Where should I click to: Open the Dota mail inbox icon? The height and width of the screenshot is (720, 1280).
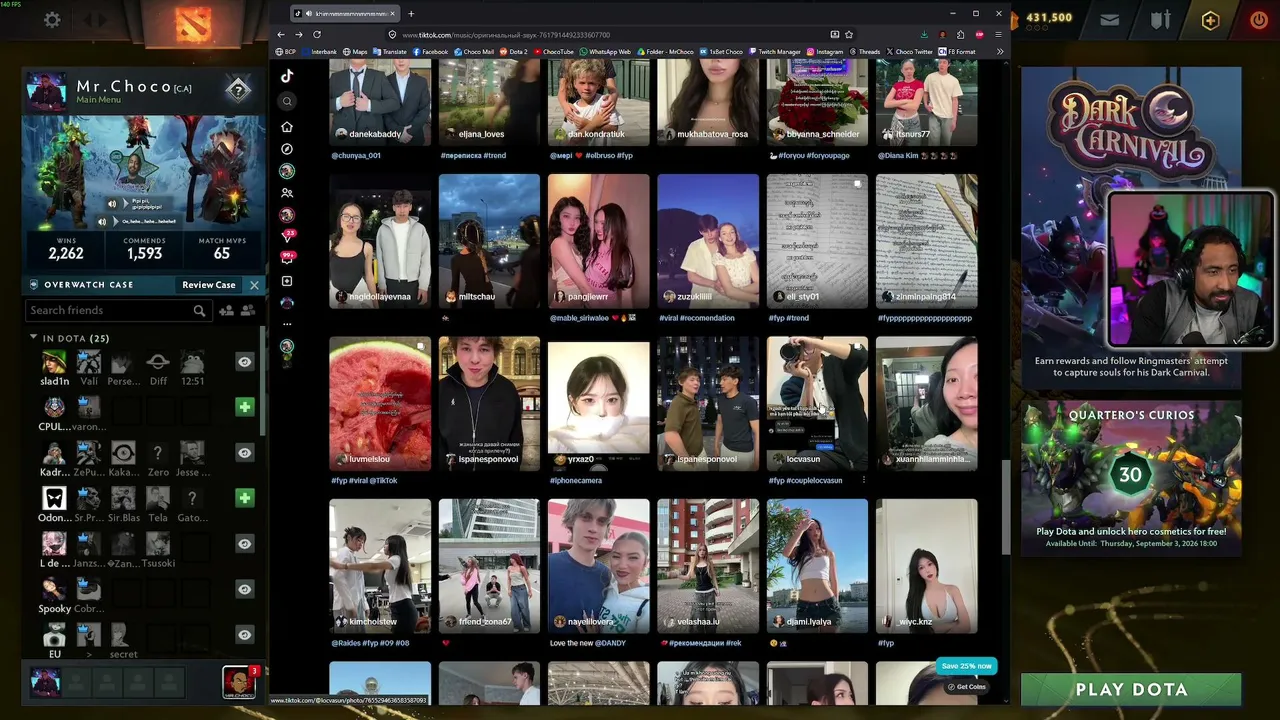1109,19
